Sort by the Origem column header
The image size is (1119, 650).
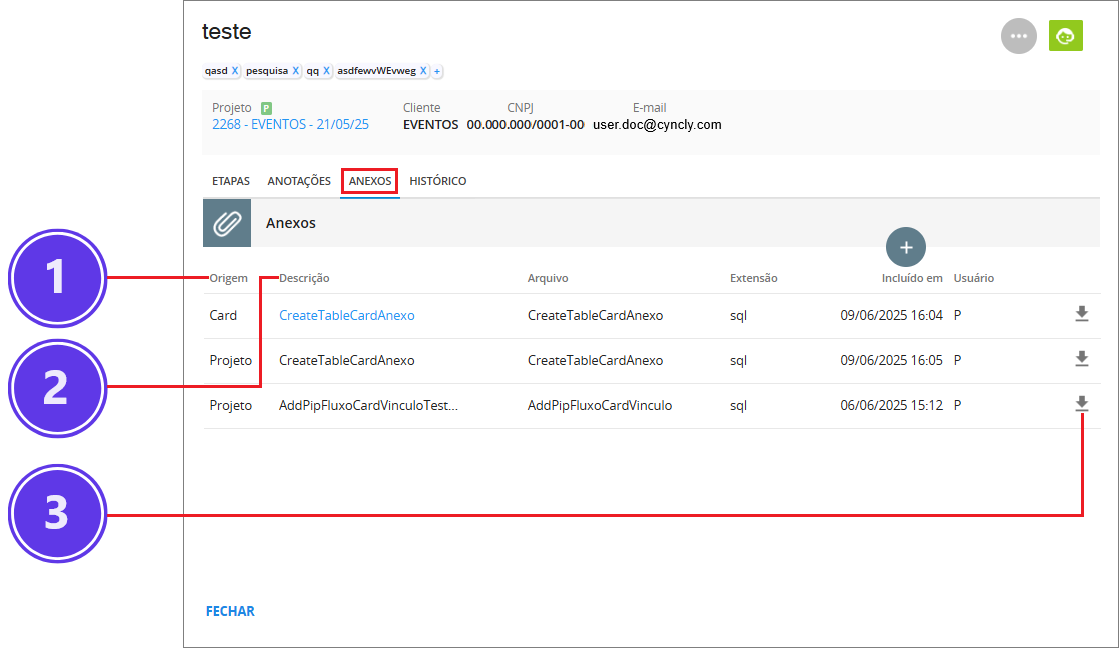[228, 278]
